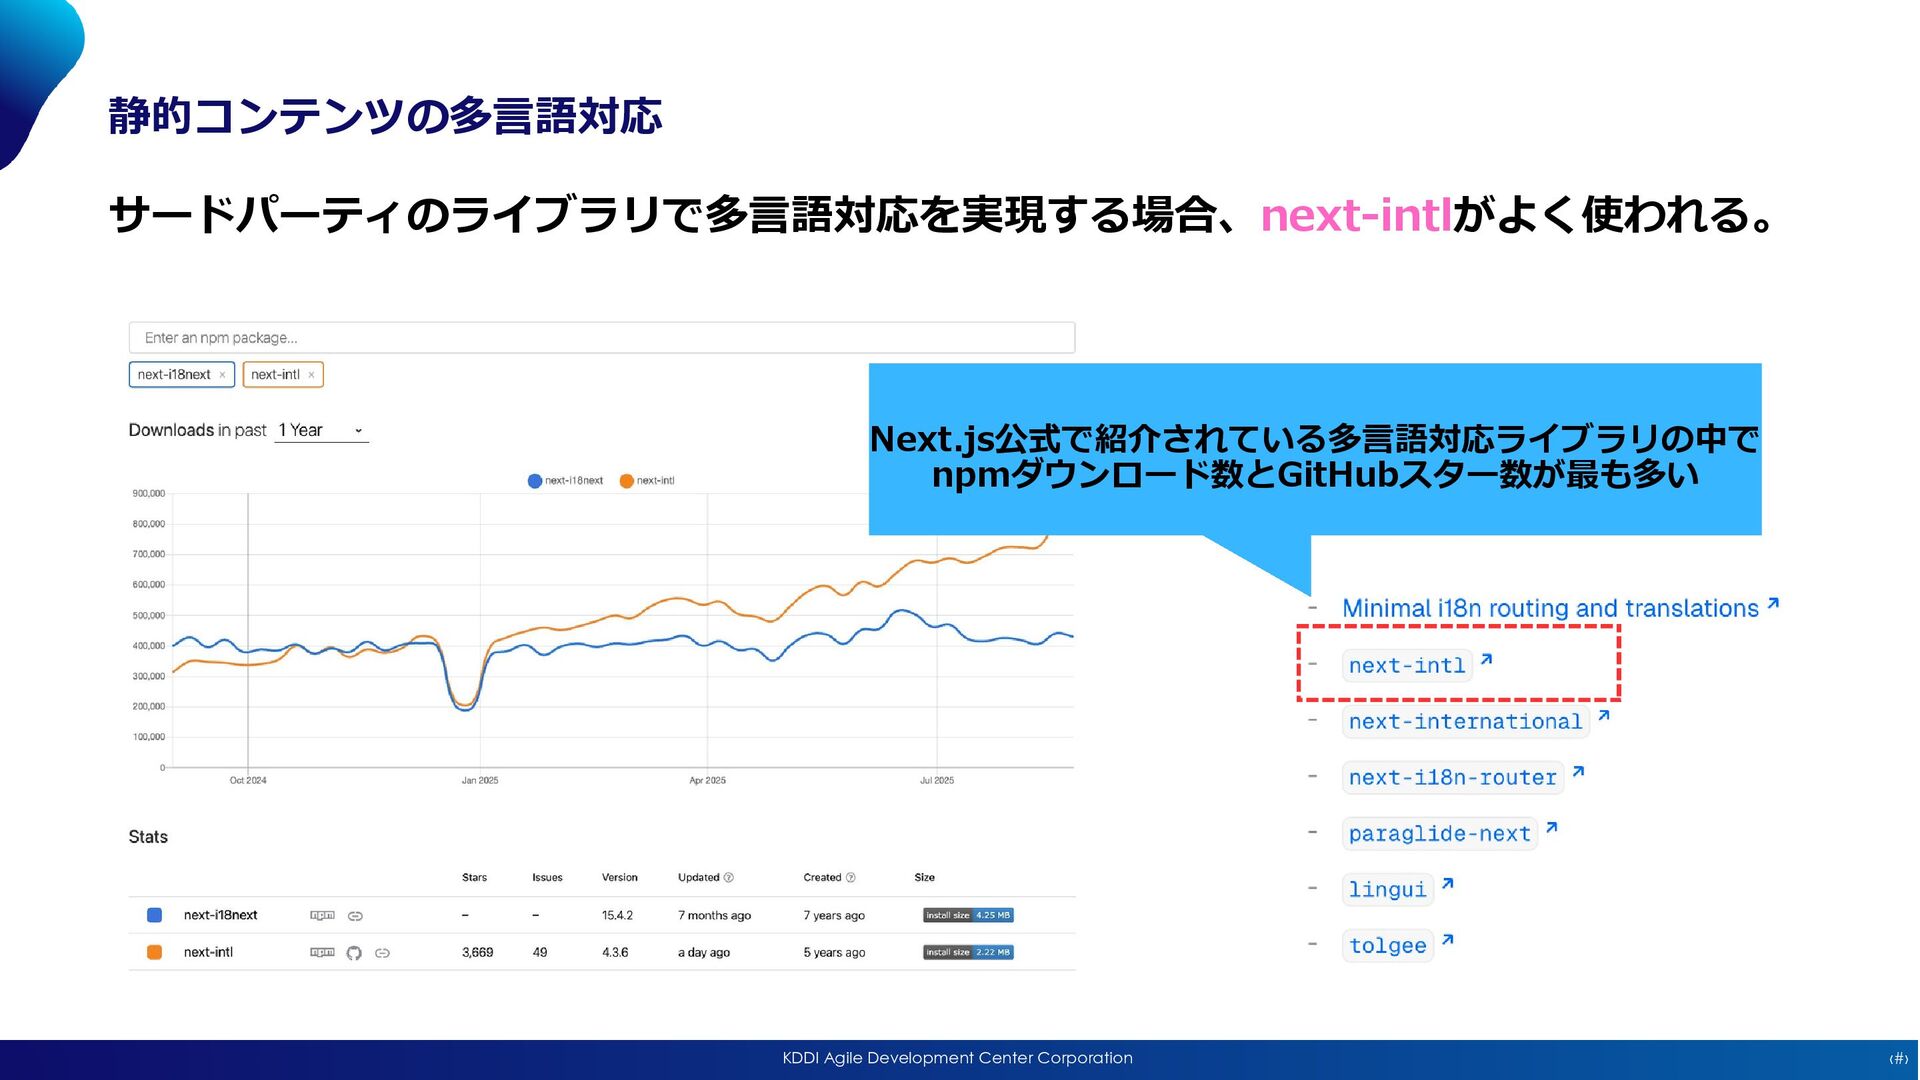Open the 1 Year downloads period dropdown
The image size is (1920, 1080).
coord(320,431)
